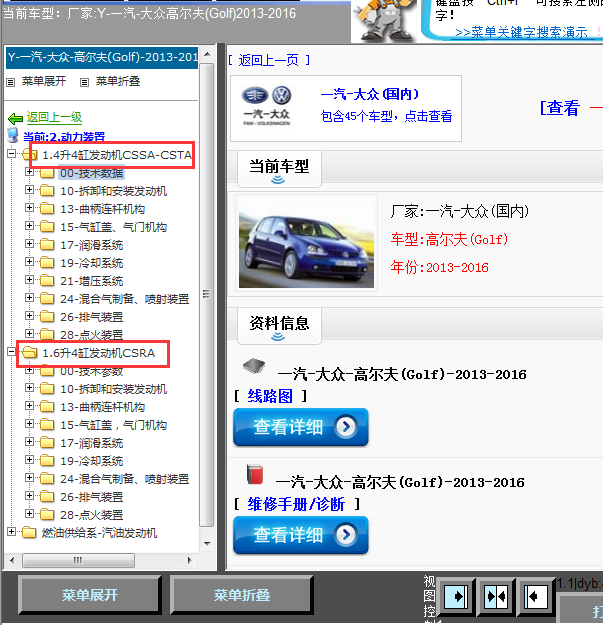Expand 19-冷却系统 under 1.4升 engine
The width and height of the screenshot is (603, 625).
(29, 261)
